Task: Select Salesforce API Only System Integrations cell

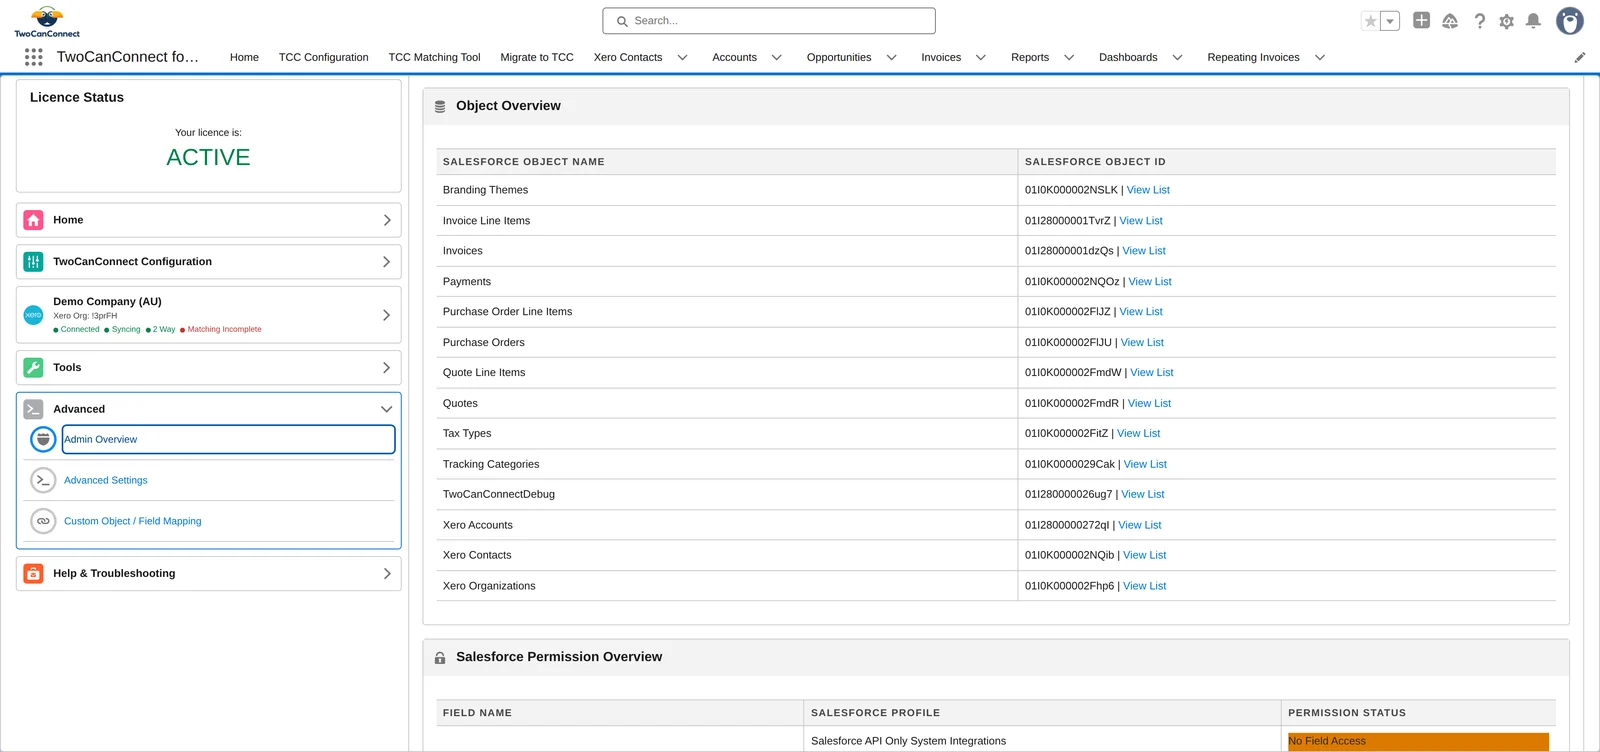Action: (1042, 742)
